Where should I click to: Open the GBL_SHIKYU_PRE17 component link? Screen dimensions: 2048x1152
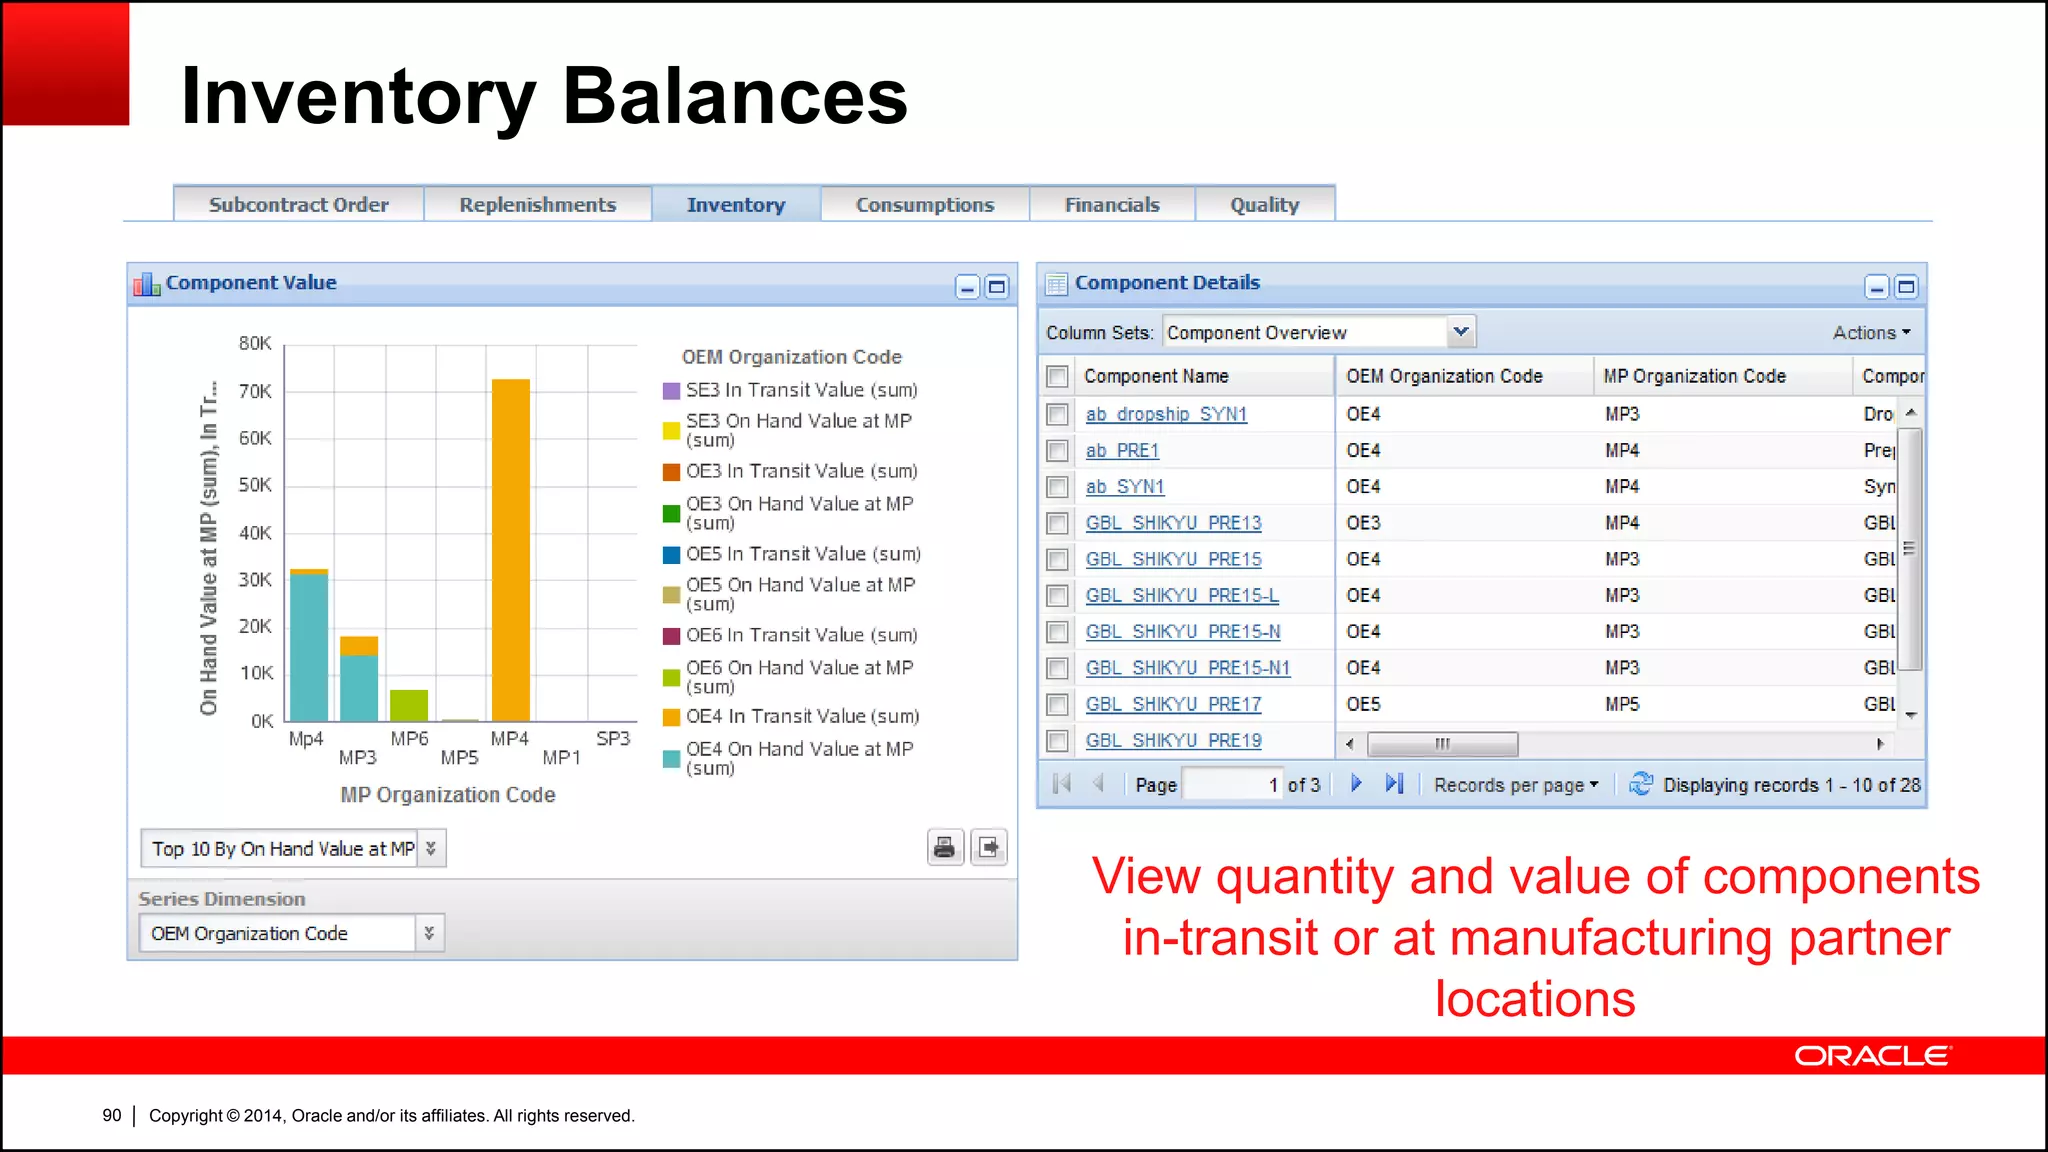pyautogui.click(x=1174, y=705)
